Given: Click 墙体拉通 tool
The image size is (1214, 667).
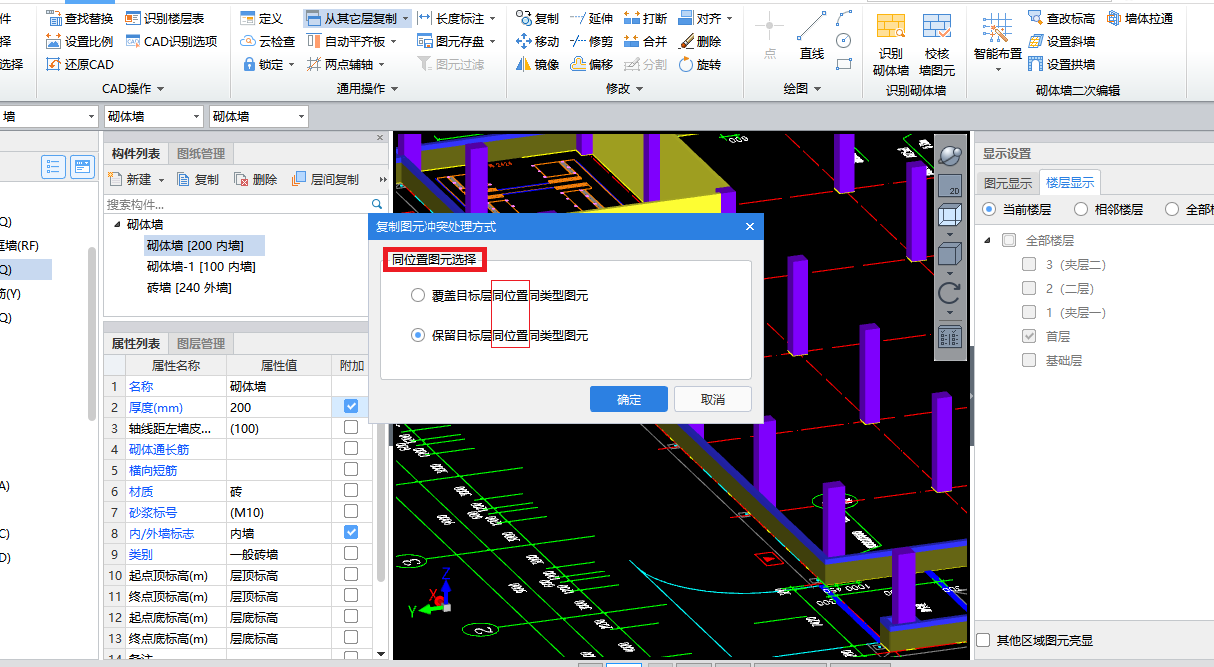Looking at the screenshot, I should coord(1140,18).
